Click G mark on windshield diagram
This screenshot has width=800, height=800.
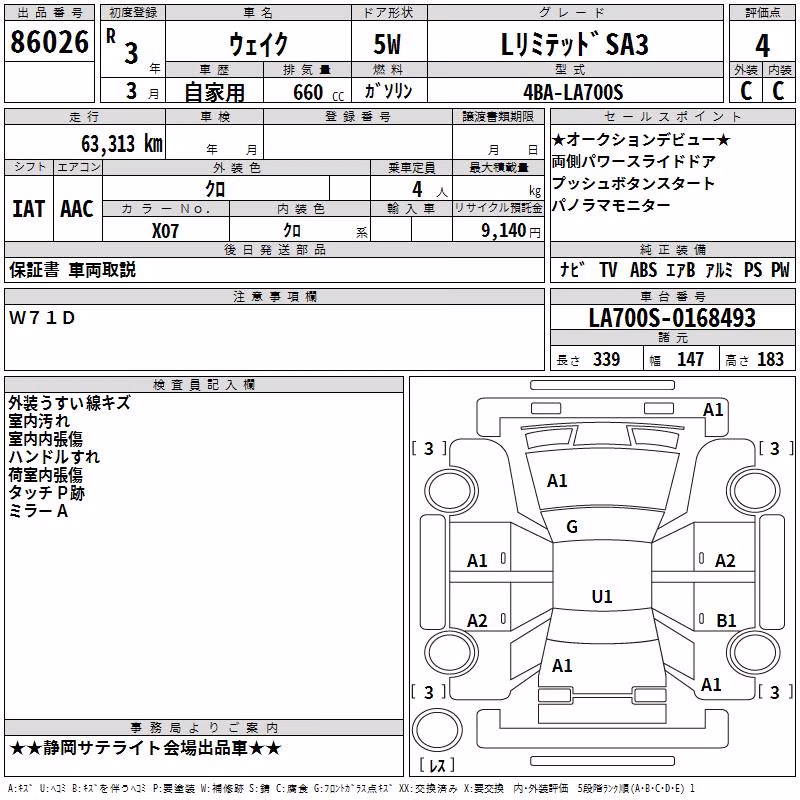(x=572, y=527)
